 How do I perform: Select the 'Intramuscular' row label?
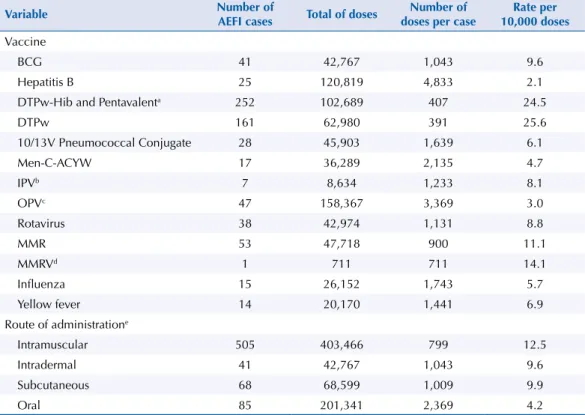point(53,345)
